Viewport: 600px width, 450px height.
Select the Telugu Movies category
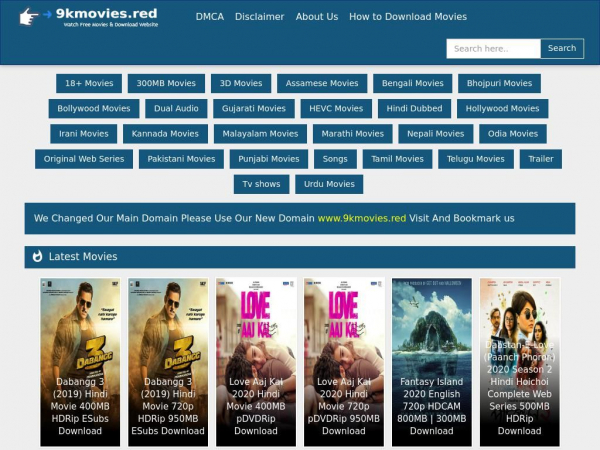click(476, 159)
